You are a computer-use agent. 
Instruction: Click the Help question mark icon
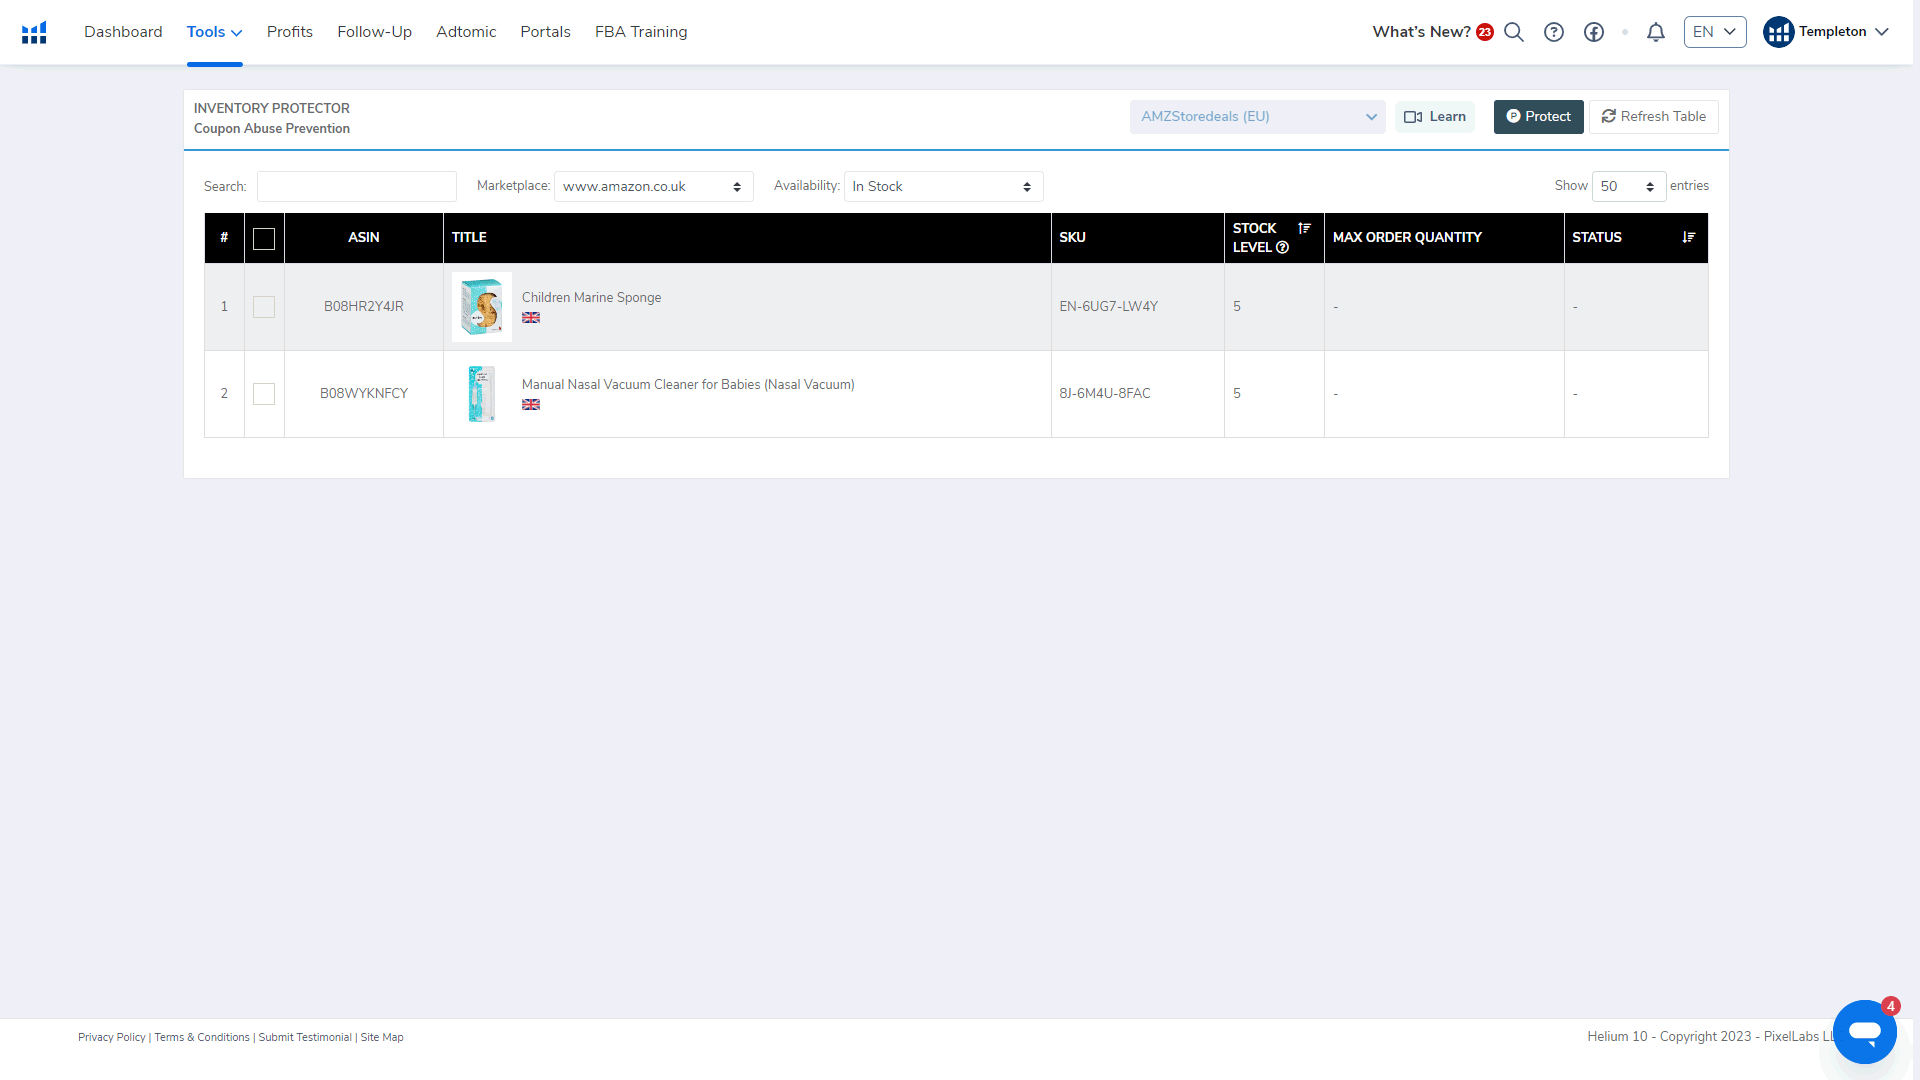[x=1553, y=32]
